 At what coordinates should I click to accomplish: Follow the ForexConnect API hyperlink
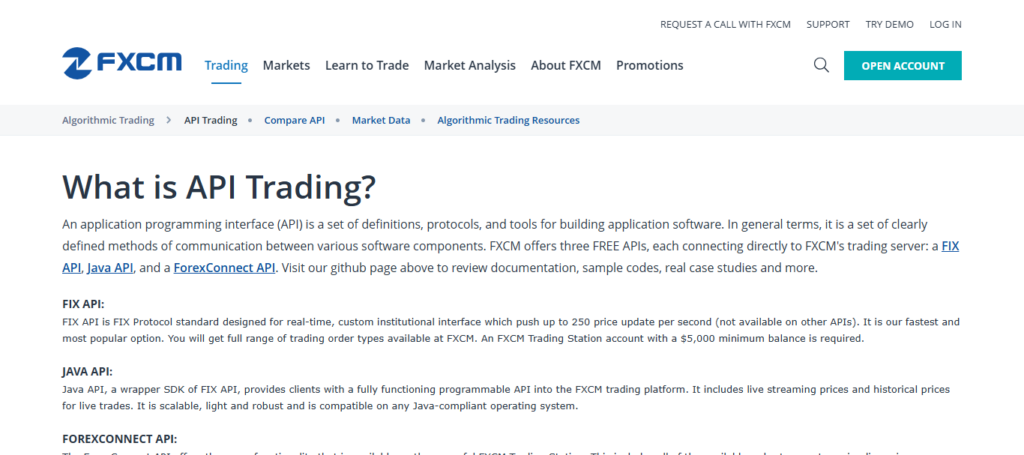[225, 268]
